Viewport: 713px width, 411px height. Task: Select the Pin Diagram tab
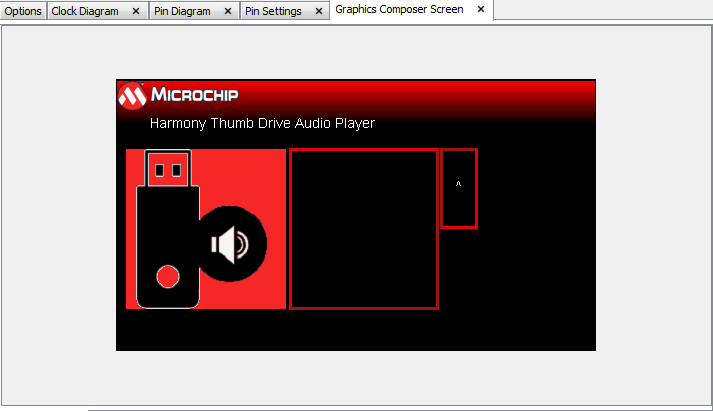point(182,11)
